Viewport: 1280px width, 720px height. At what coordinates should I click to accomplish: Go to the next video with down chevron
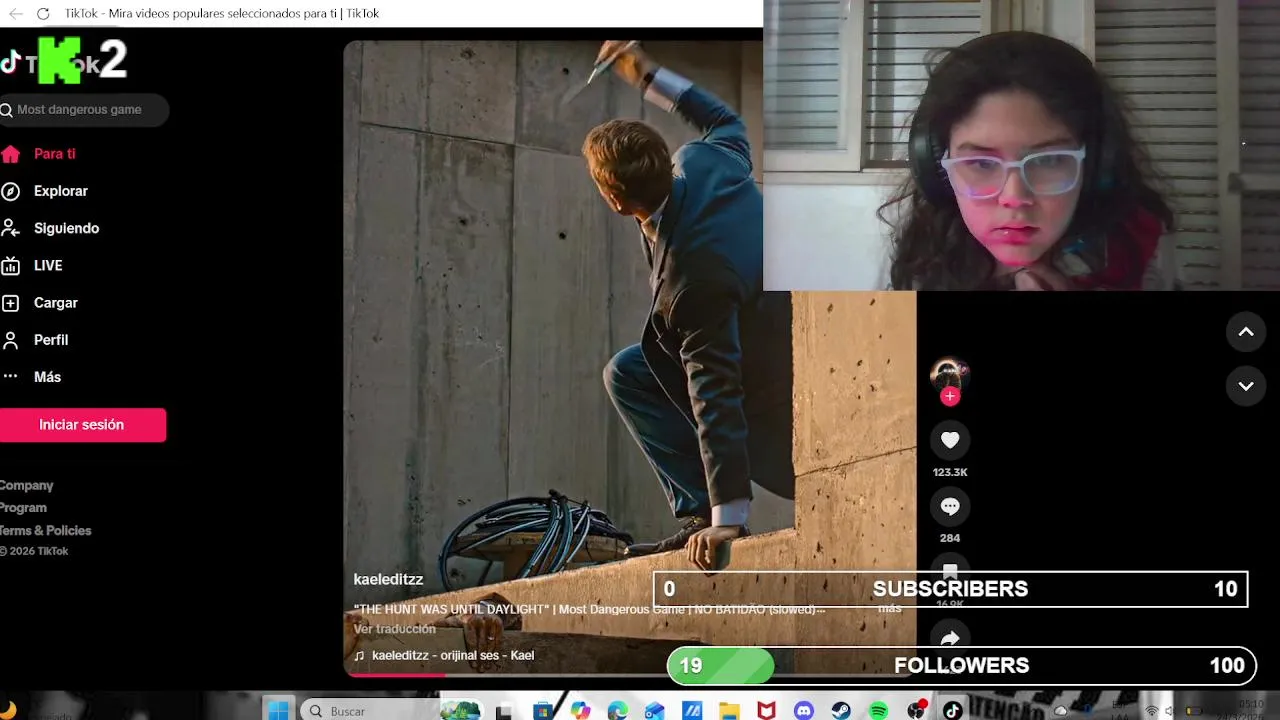click(1246, 386)
